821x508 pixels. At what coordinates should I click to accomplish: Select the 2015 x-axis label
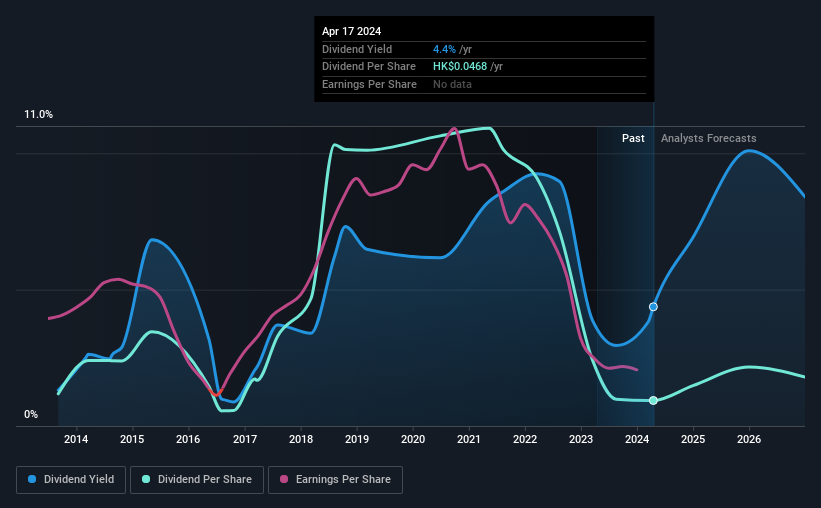click(x=132, y=439)
